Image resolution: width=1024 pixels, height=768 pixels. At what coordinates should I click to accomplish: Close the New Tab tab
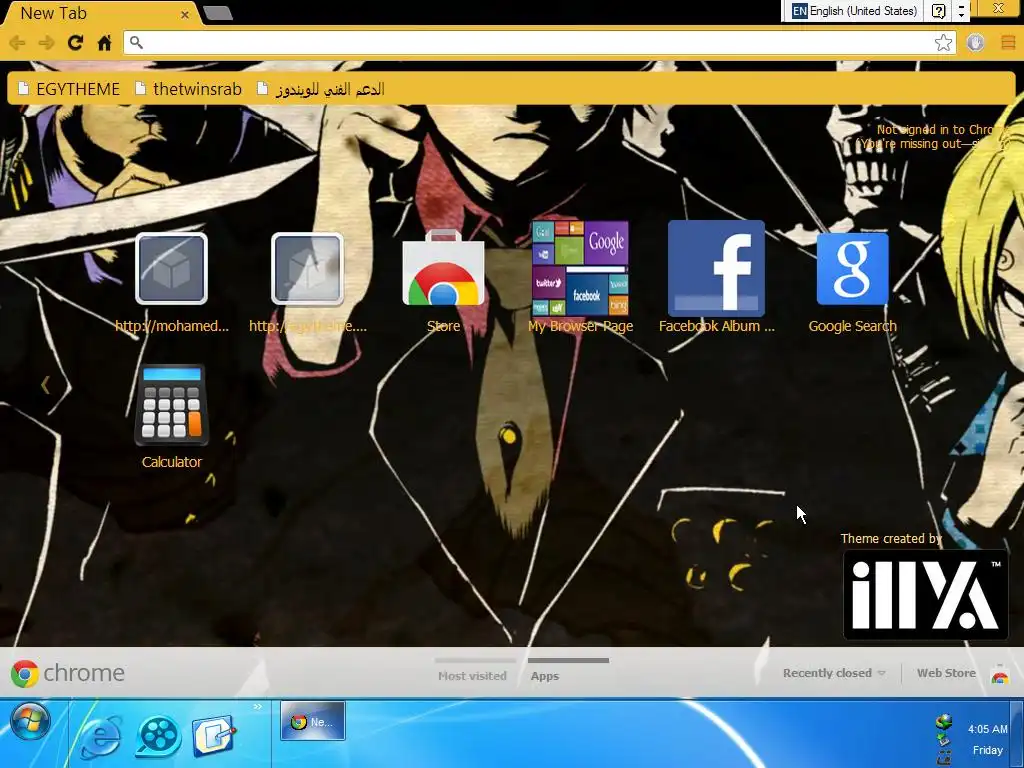point(185,14)
